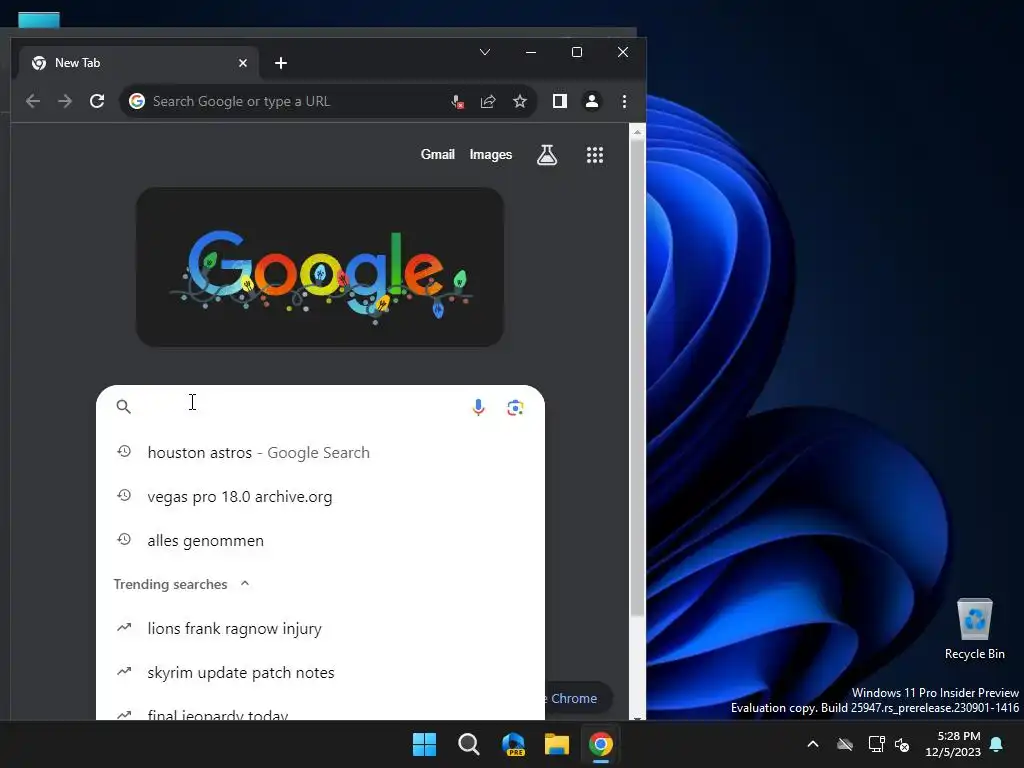Open the clock and date flyout
This screenshot has height=768, width=1024.
point(953,744)
